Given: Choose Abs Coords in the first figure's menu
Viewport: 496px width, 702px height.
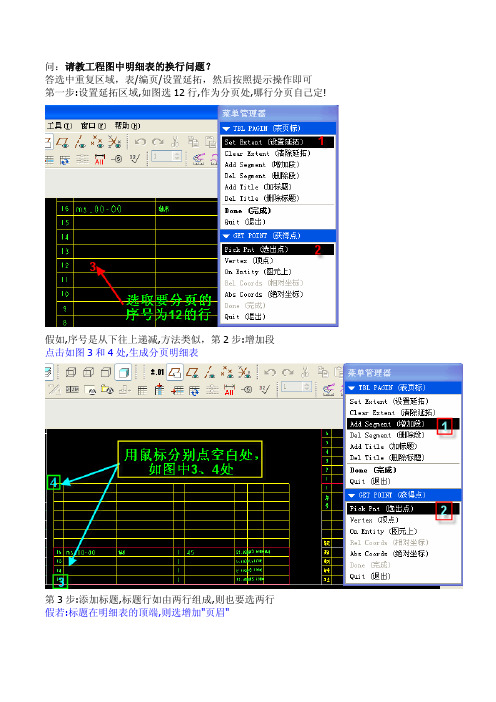Looking at the screenshot, I should tap(264, 294).
